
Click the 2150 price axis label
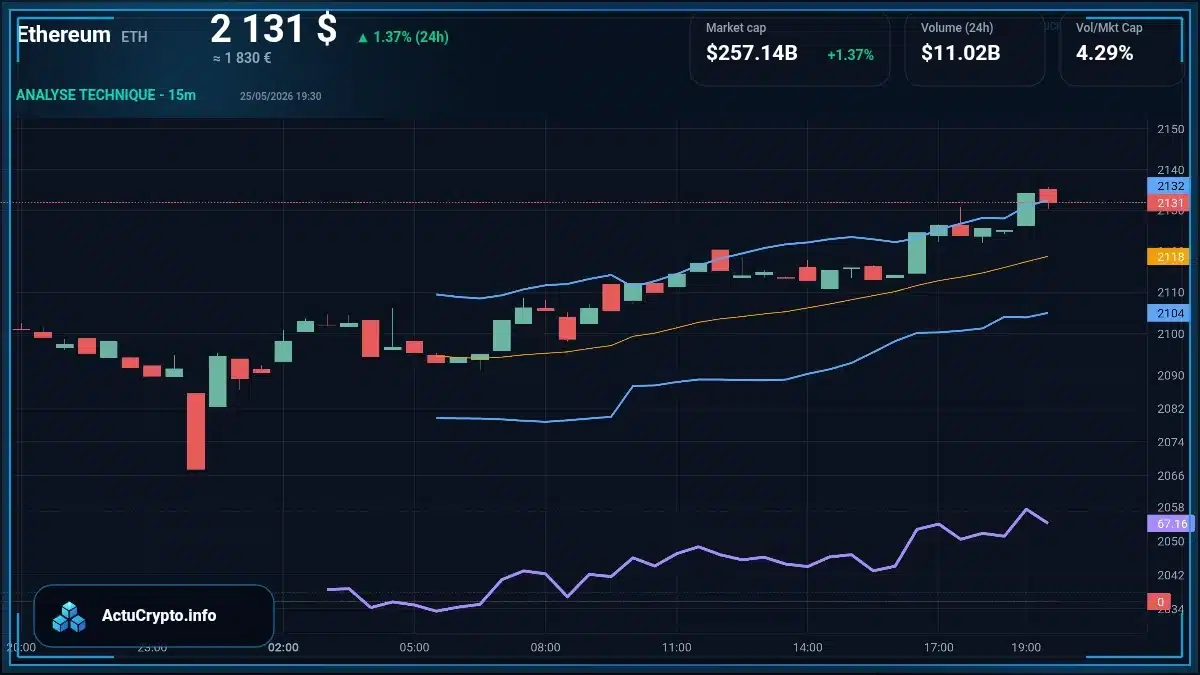point(1170,130)
